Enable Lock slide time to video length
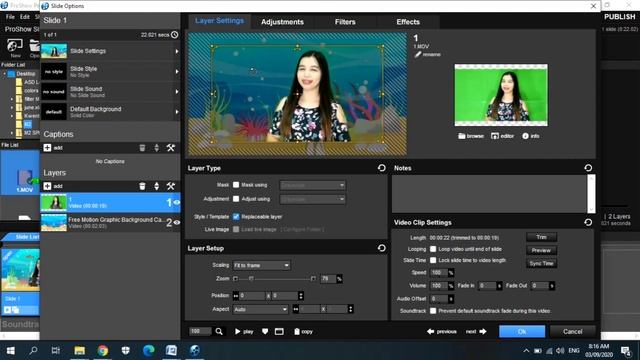 point(433,260)
